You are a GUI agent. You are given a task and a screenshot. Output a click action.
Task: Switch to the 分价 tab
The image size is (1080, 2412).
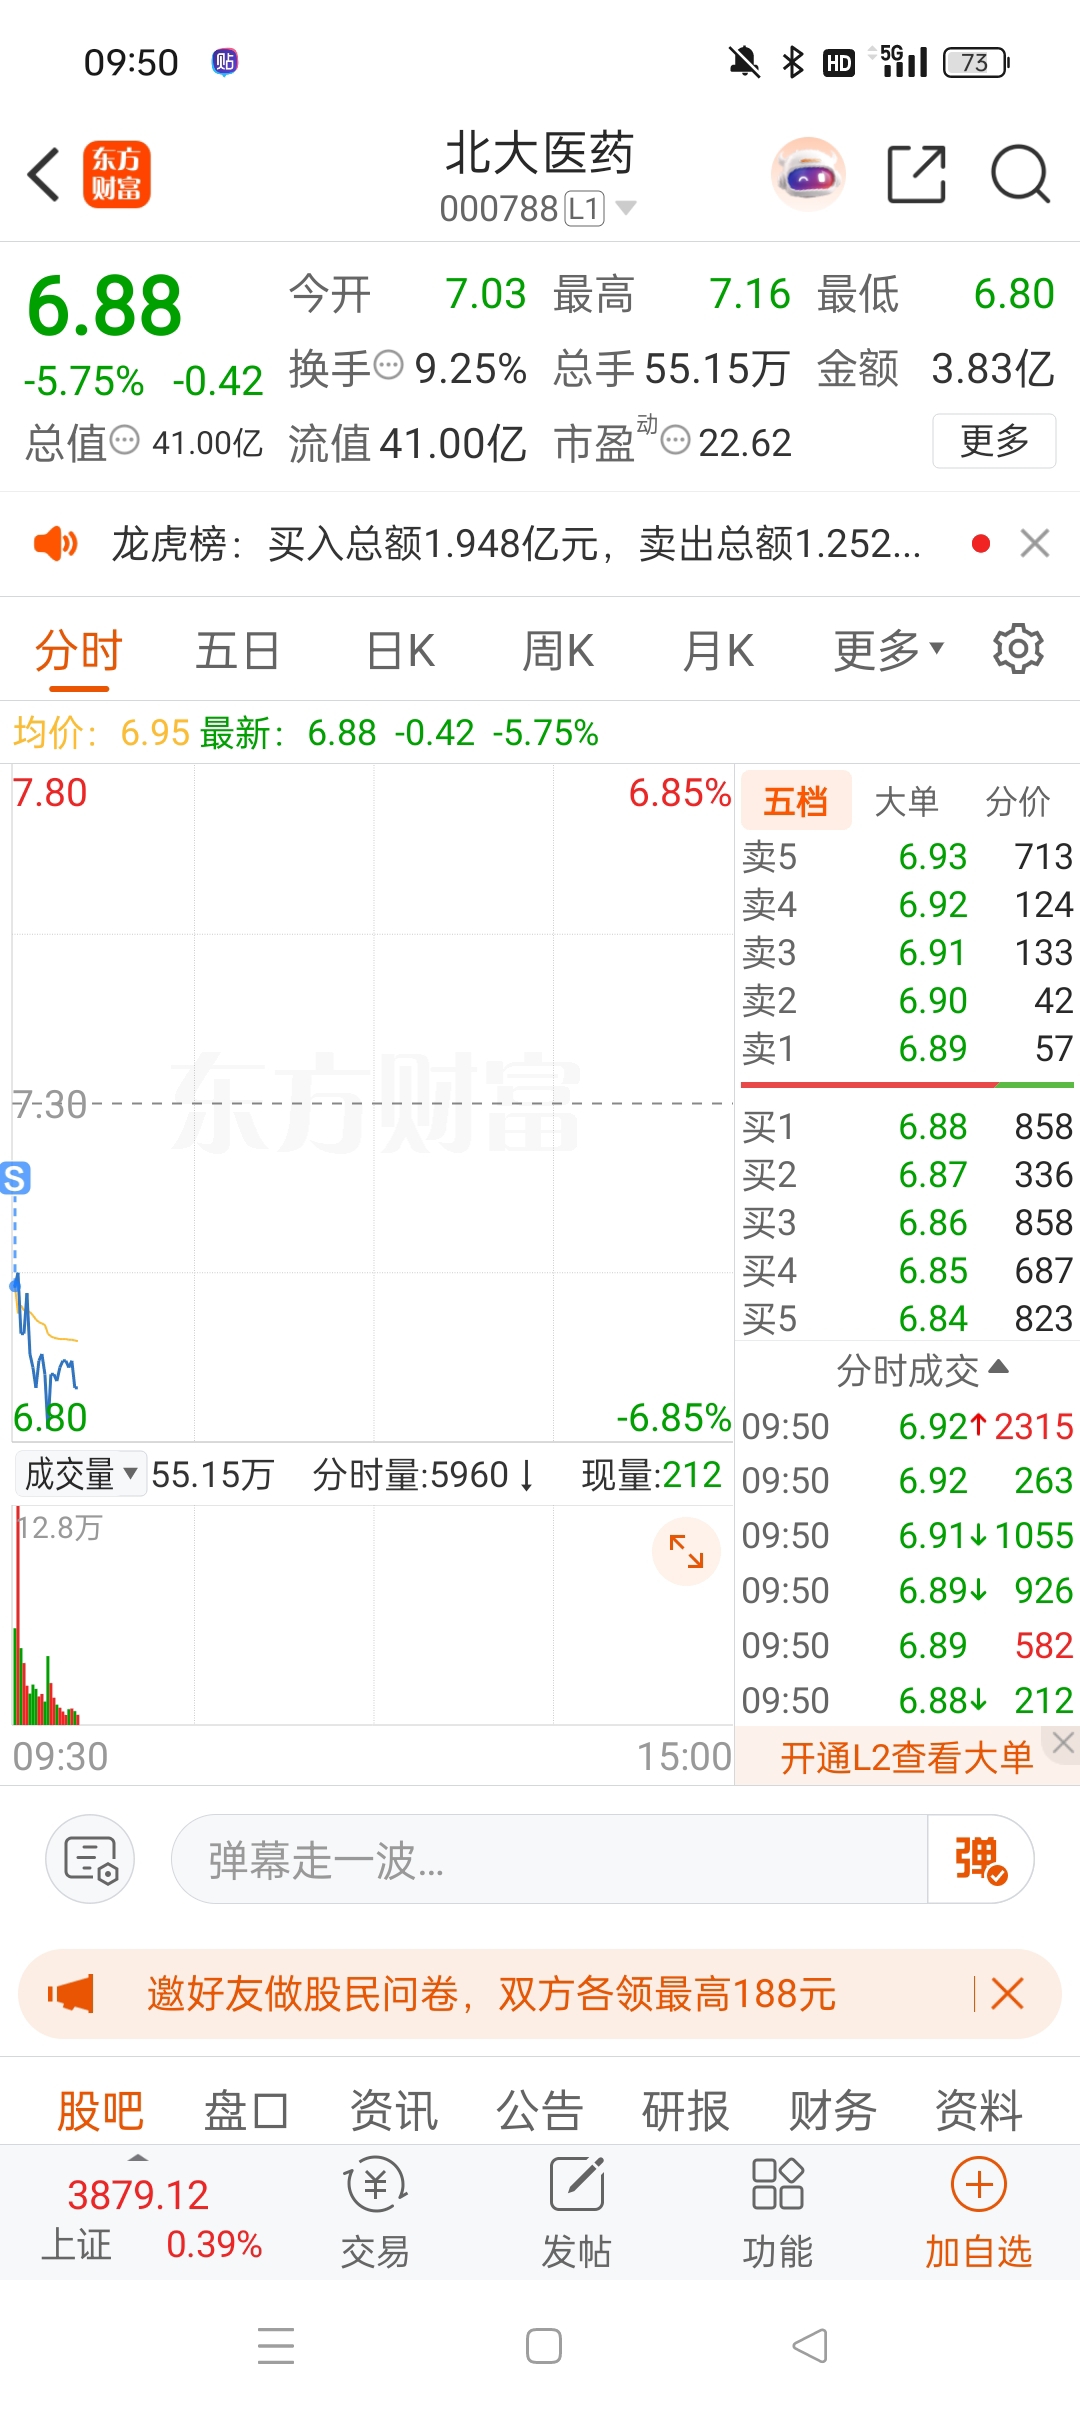click(x=1017, y=801)
